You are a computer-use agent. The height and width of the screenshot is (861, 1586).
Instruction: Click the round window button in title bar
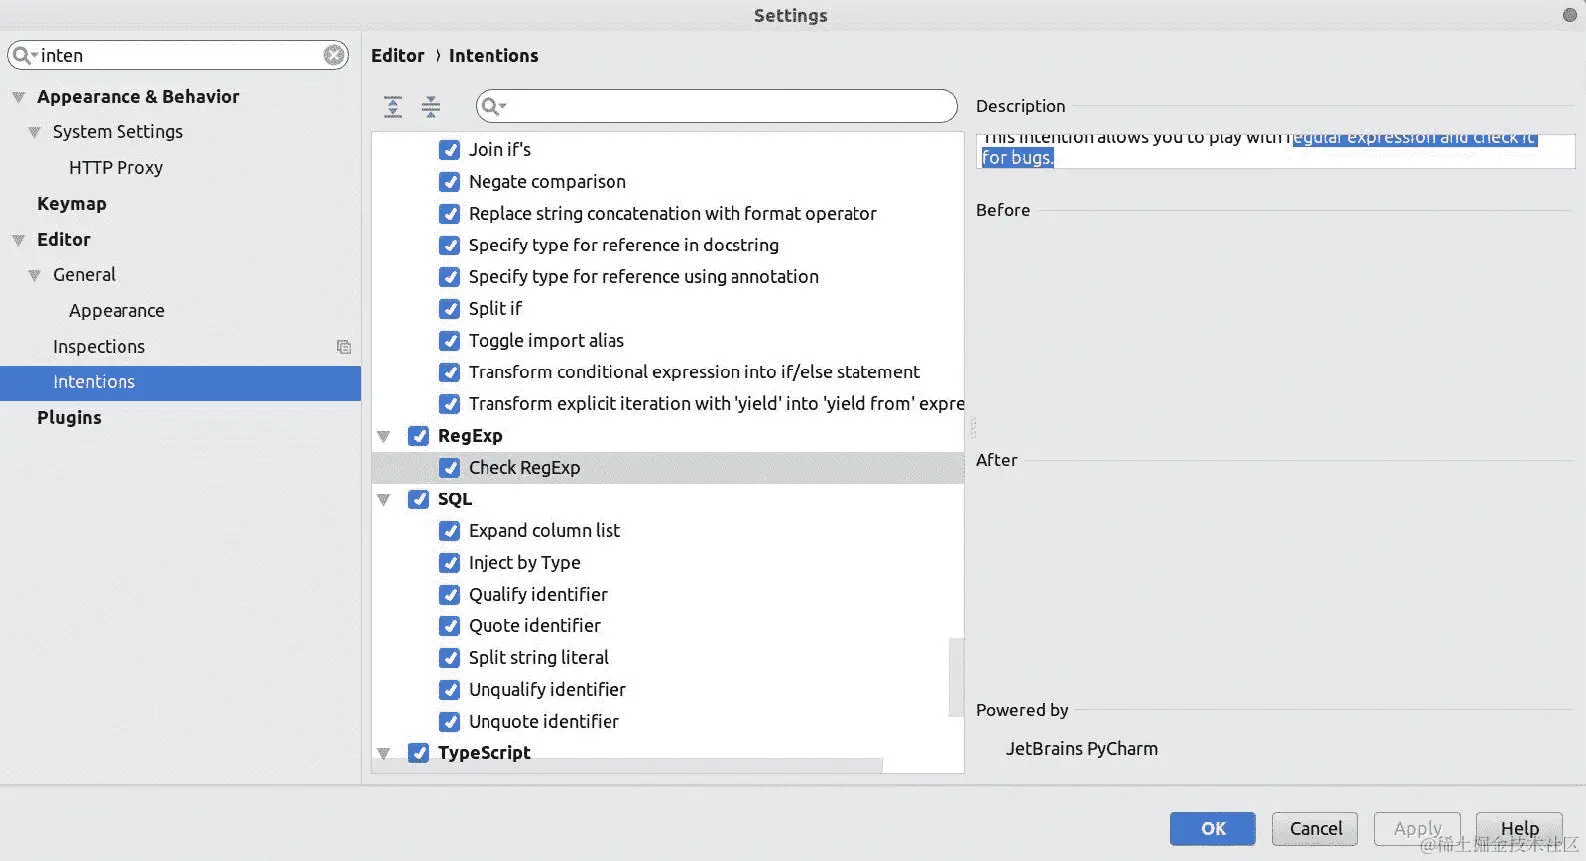pos(1569,15)
